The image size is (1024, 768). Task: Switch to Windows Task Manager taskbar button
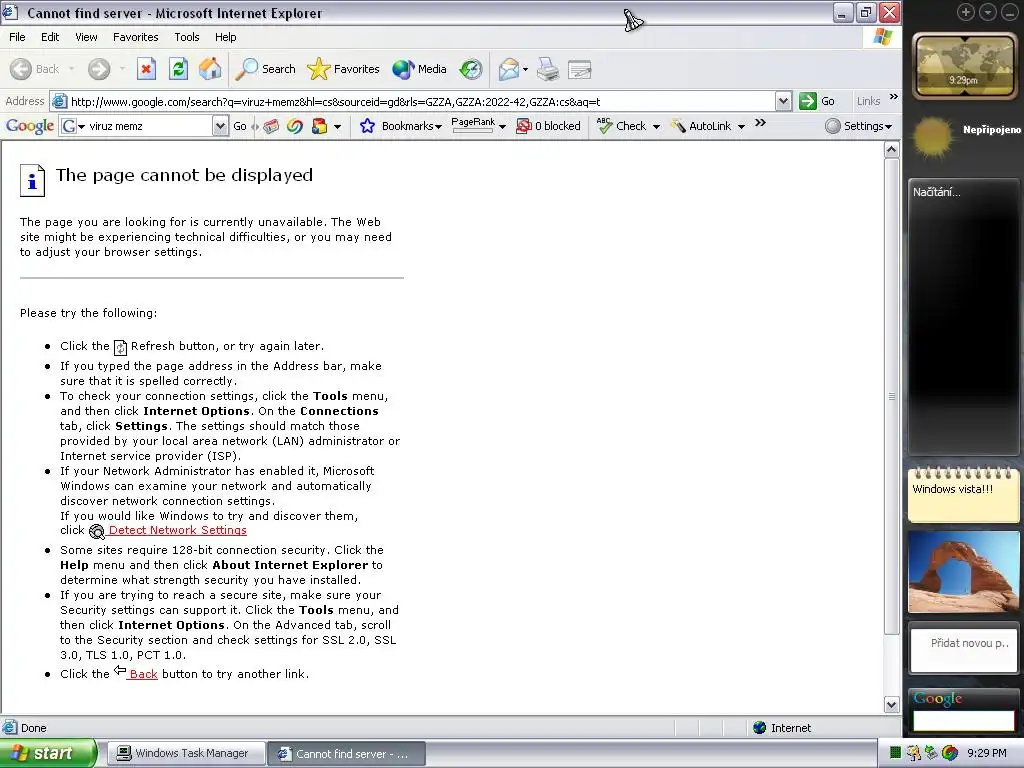point(186,753)
